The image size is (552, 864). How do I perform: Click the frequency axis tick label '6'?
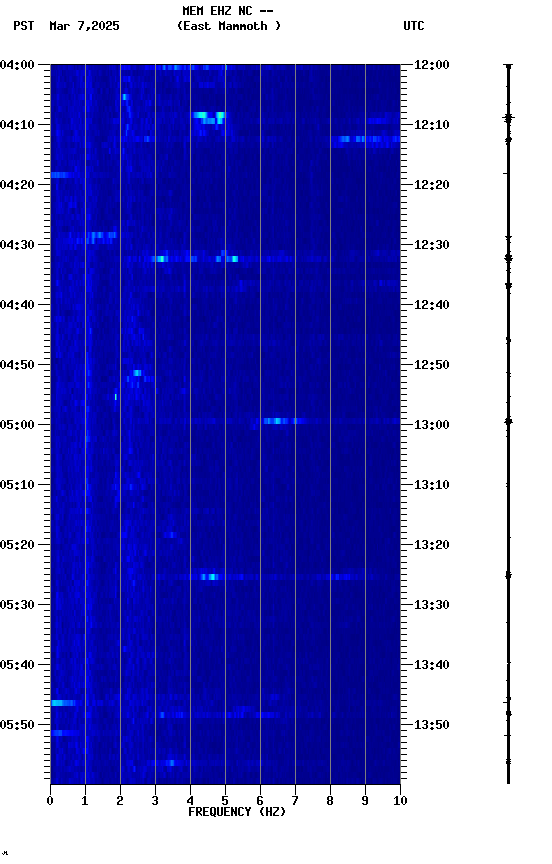coord(260,801)
